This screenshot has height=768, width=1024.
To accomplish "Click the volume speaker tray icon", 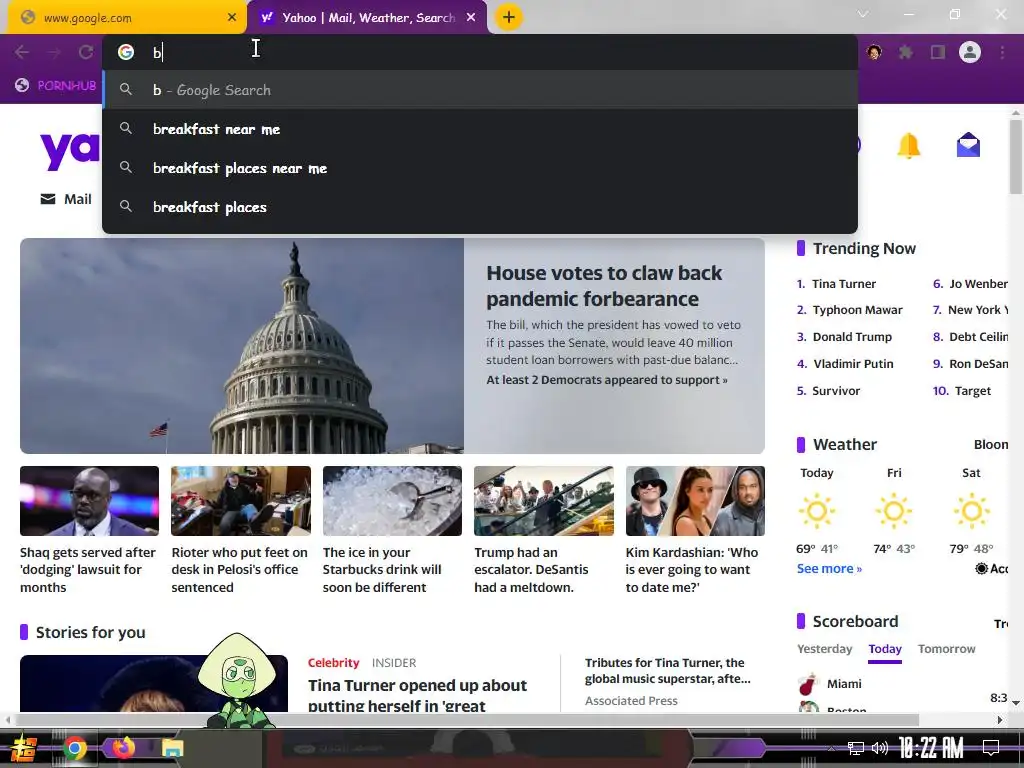I will tap(880, 748).
